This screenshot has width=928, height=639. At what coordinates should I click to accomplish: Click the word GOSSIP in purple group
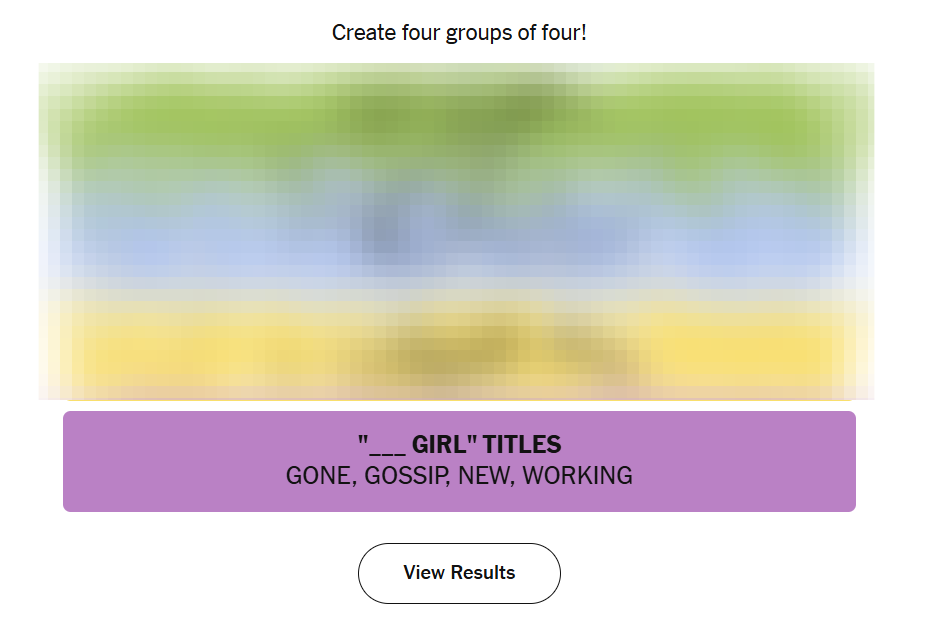point(408,476)
